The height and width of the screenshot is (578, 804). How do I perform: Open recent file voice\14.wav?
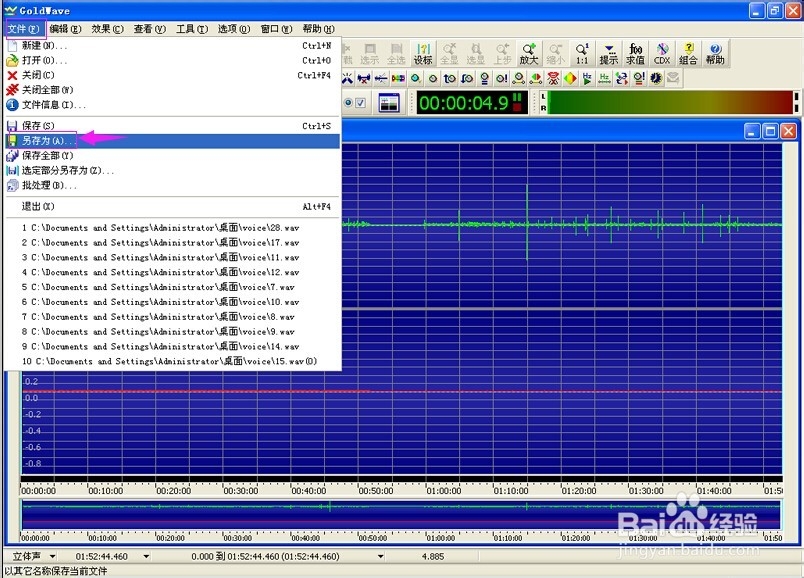[x=173, y=347]
